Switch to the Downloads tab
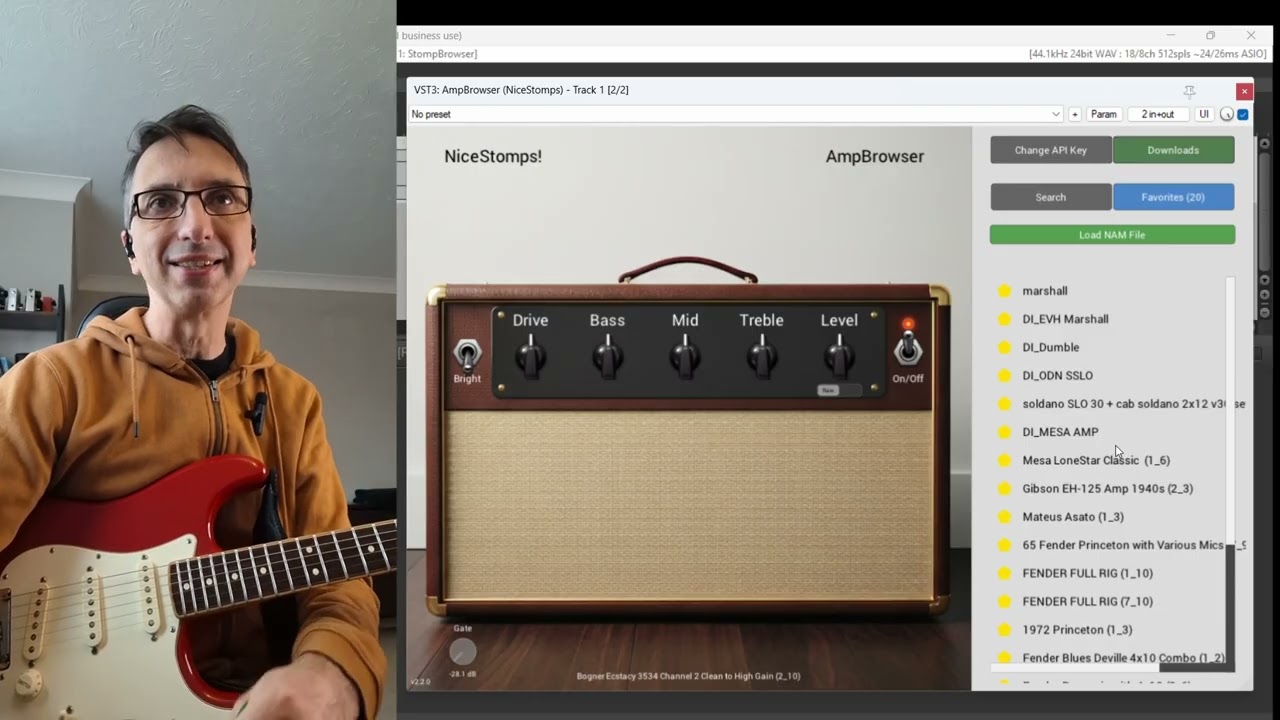1280x720 pixels. click(x=1173, y=150)
